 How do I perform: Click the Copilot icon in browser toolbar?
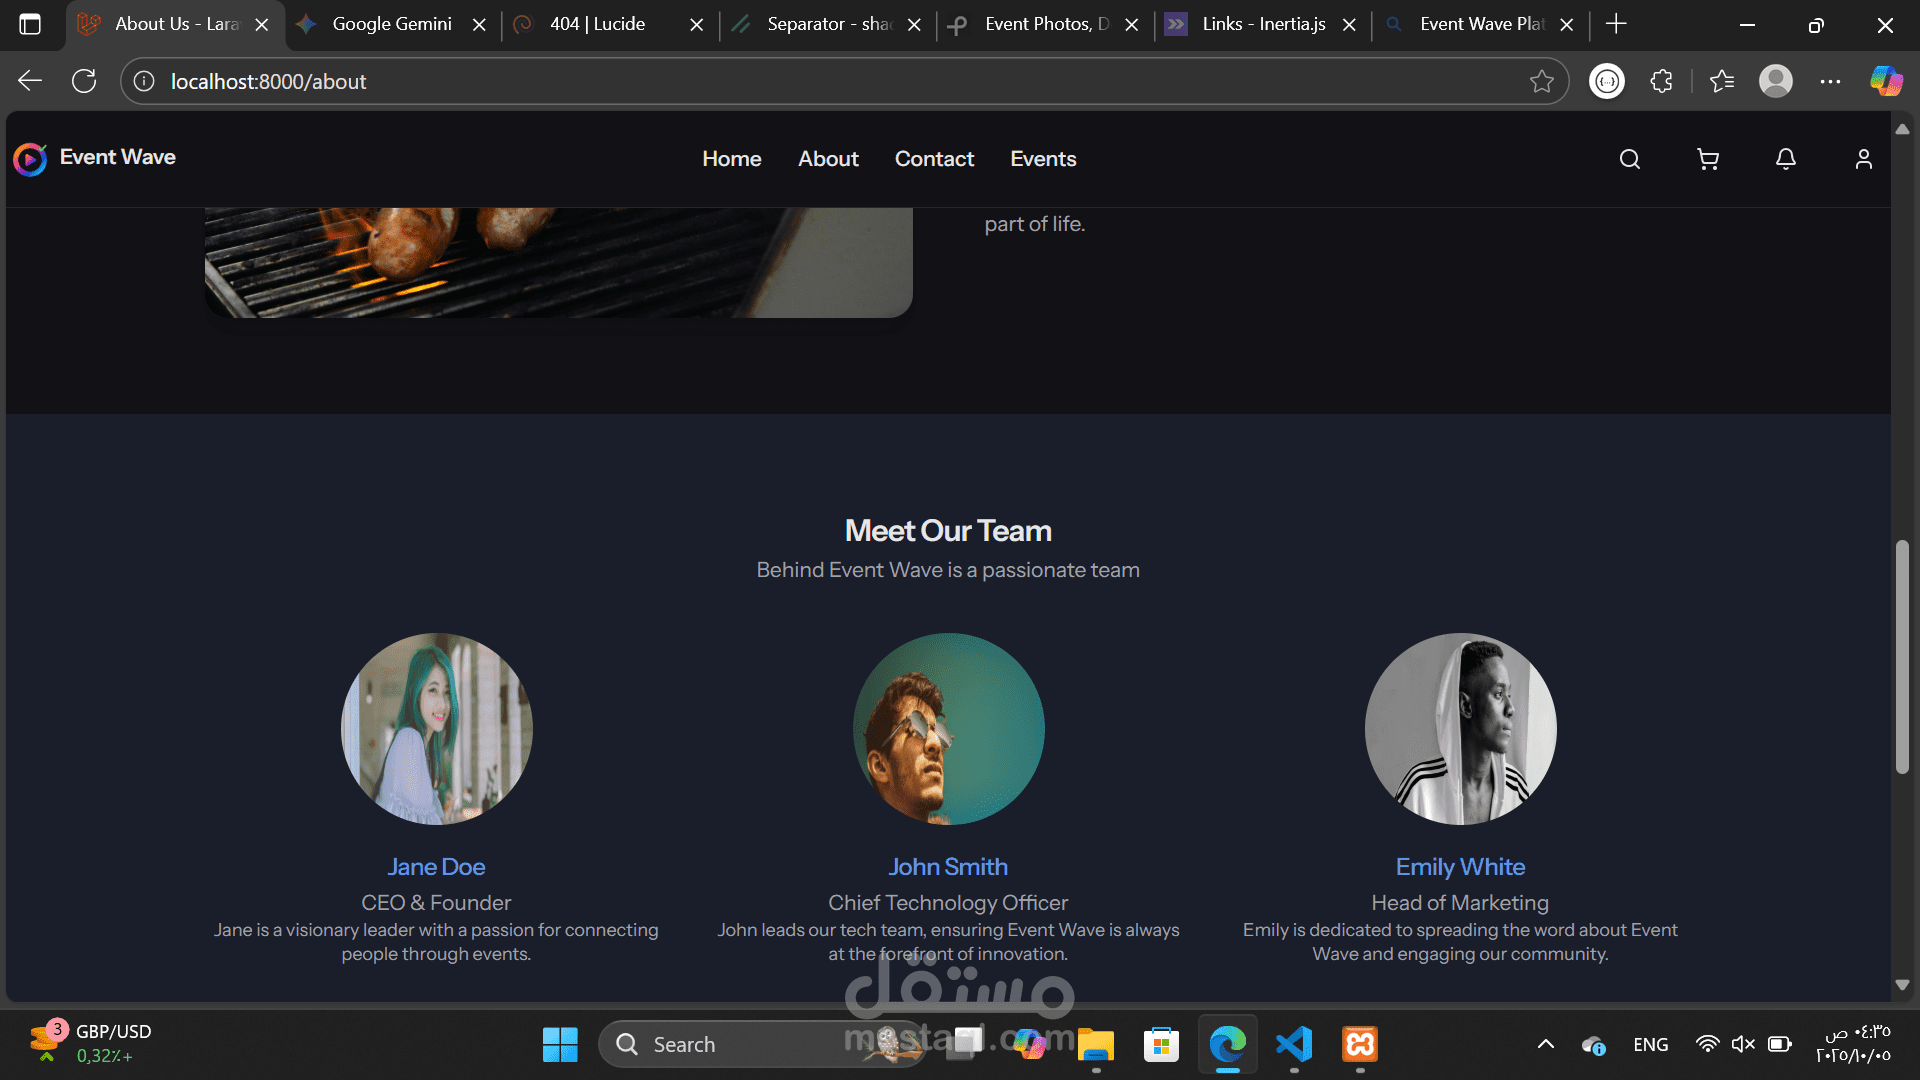1886,82
